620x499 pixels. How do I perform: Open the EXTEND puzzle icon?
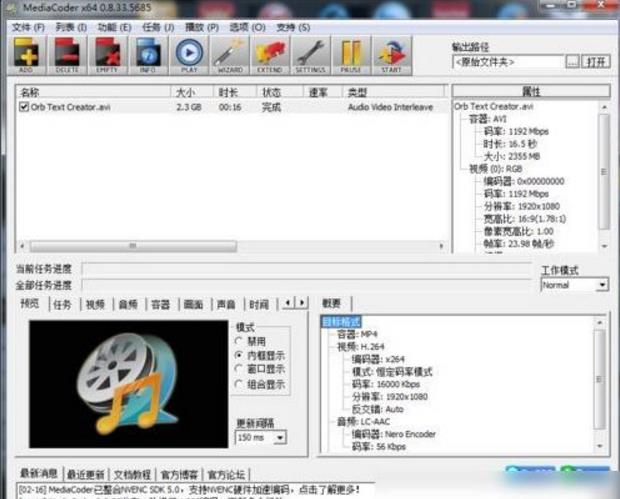coord(270,55)
